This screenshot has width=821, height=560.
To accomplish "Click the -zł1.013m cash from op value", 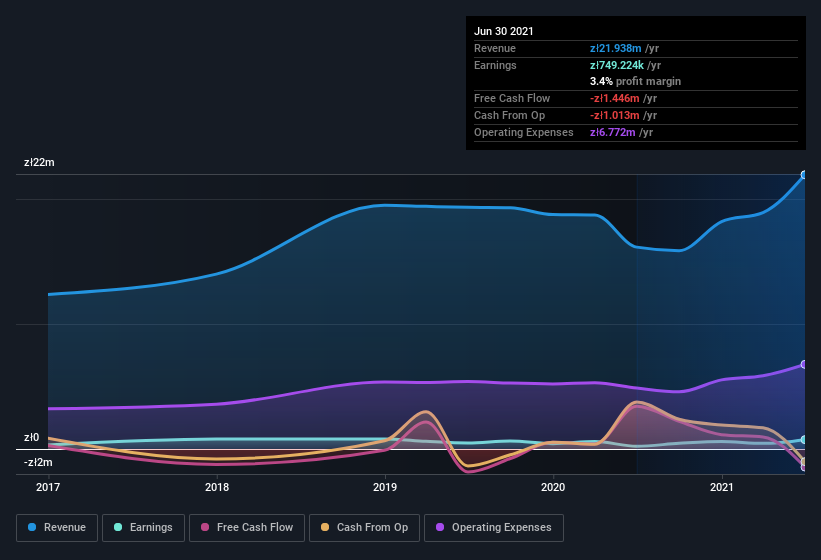I will 615,115.
